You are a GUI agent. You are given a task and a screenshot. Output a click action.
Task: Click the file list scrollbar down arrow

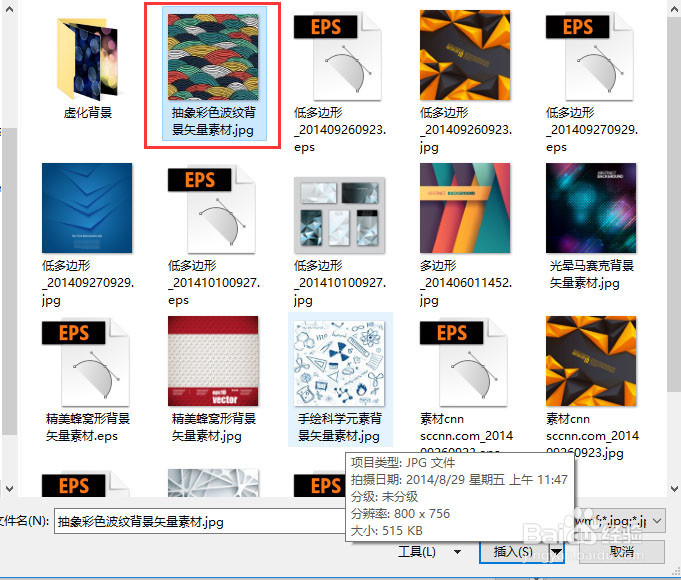click(x=674, y=488)
